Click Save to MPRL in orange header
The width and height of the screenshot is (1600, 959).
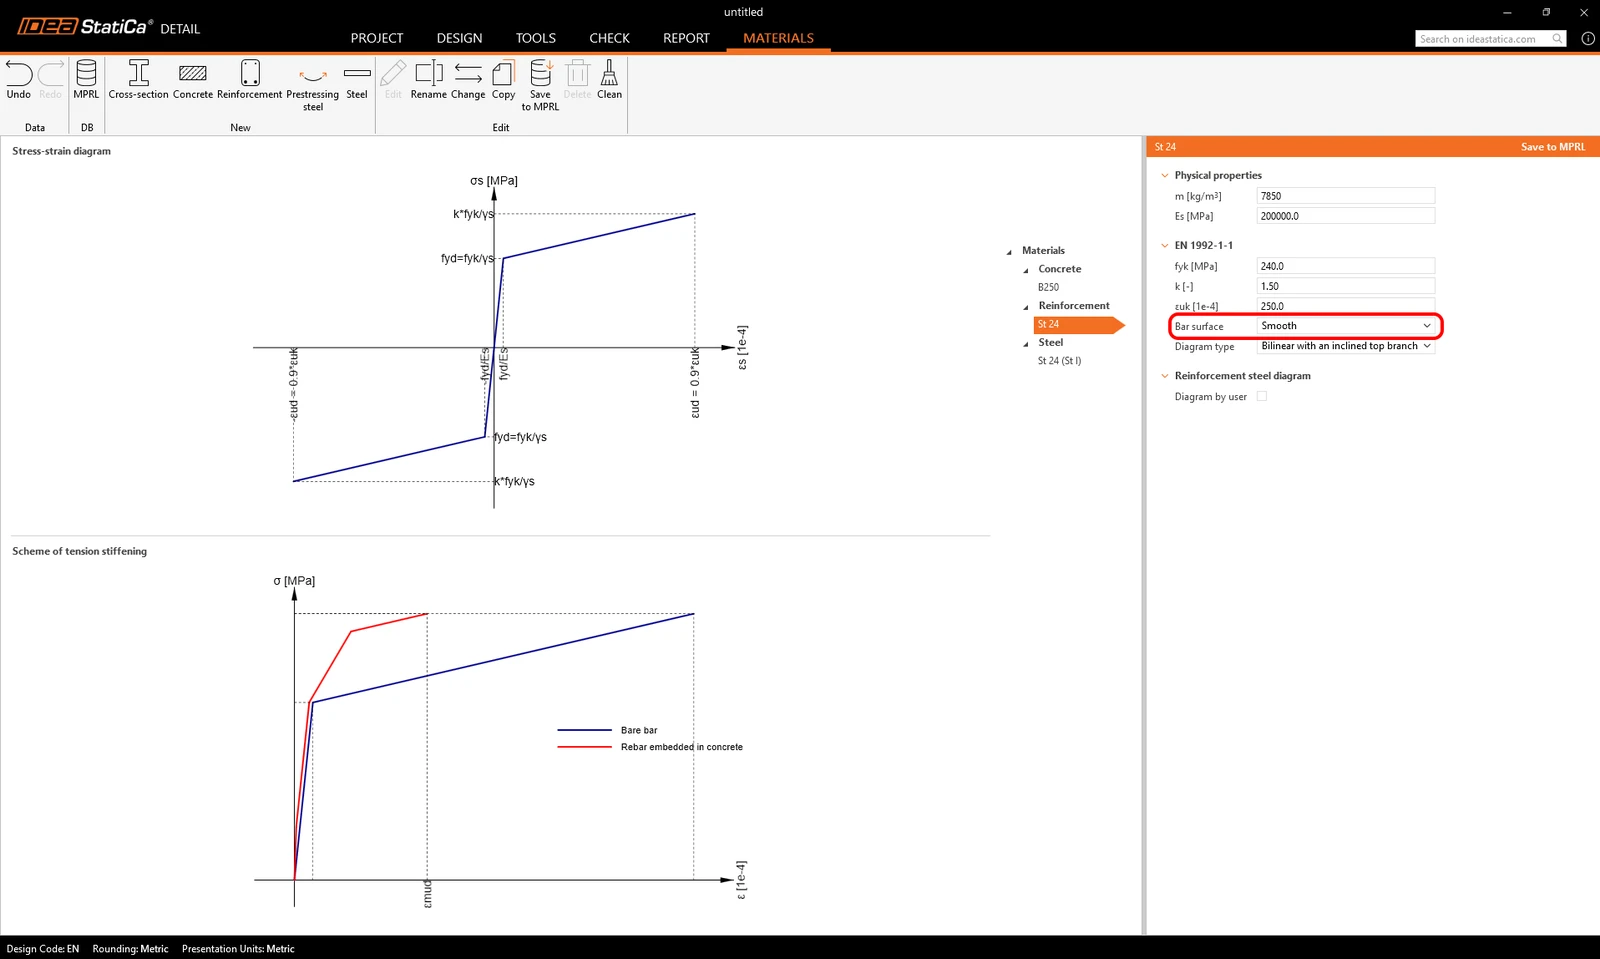[x=1553, y=147]
